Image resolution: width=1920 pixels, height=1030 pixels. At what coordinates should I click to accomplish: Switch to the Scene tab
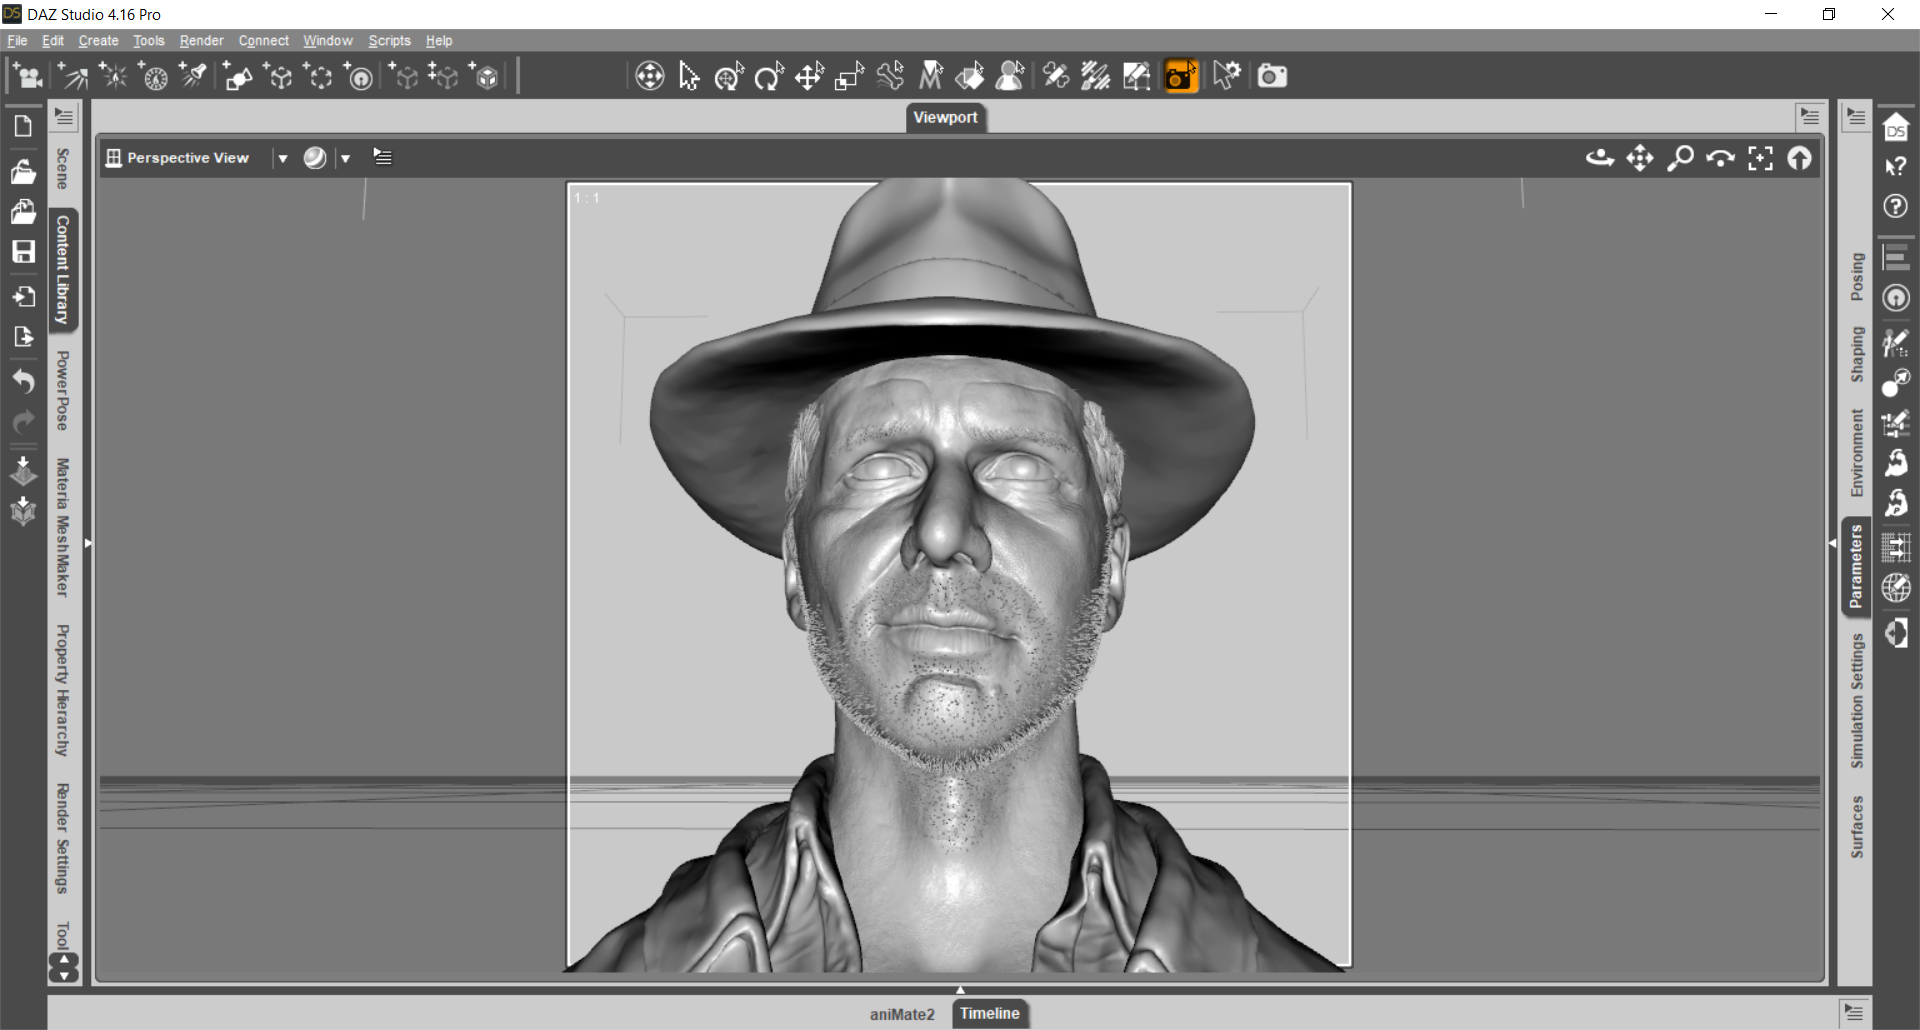[63, 168]
